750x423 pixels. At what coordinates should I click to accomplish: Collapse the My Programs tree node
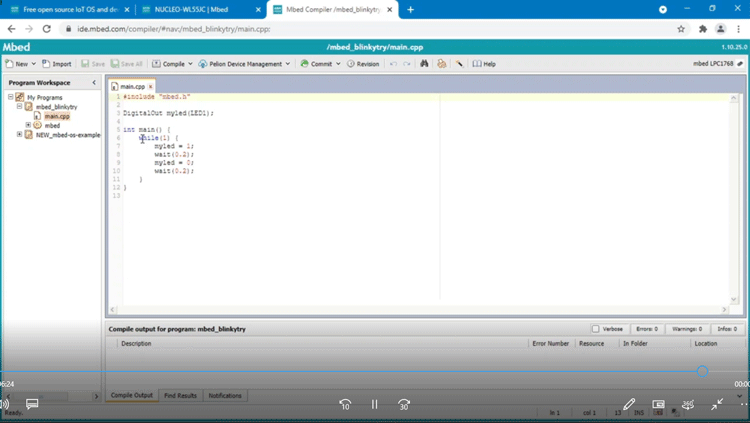coord(11,97)
